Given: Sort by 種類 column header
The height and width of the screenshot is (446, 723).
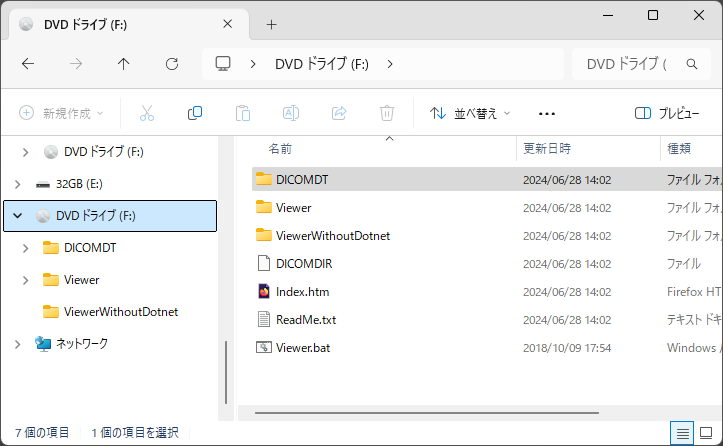Looking at the screenshot, I should point(679,149).
